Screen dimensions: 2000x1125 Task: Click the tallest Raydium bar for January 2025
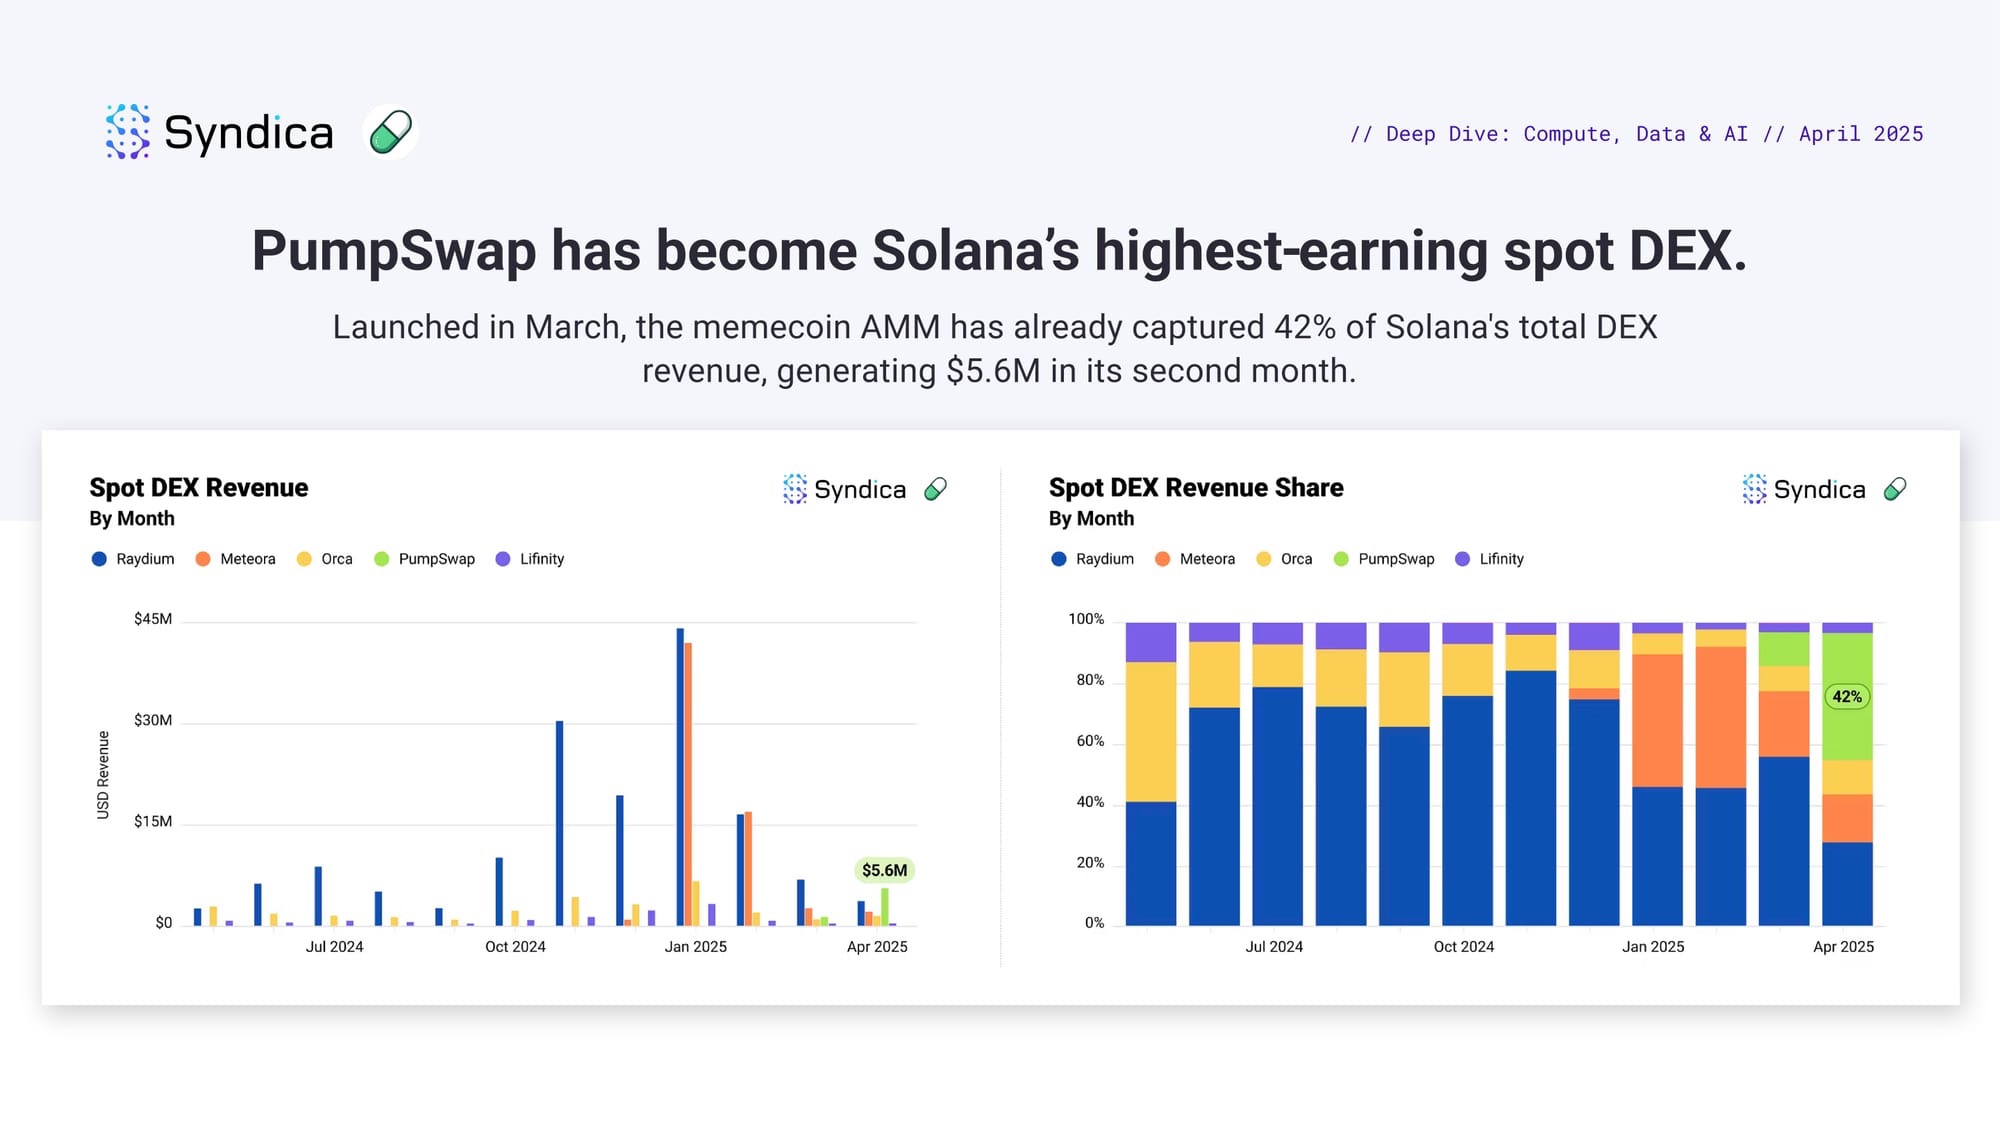[680, 775]
